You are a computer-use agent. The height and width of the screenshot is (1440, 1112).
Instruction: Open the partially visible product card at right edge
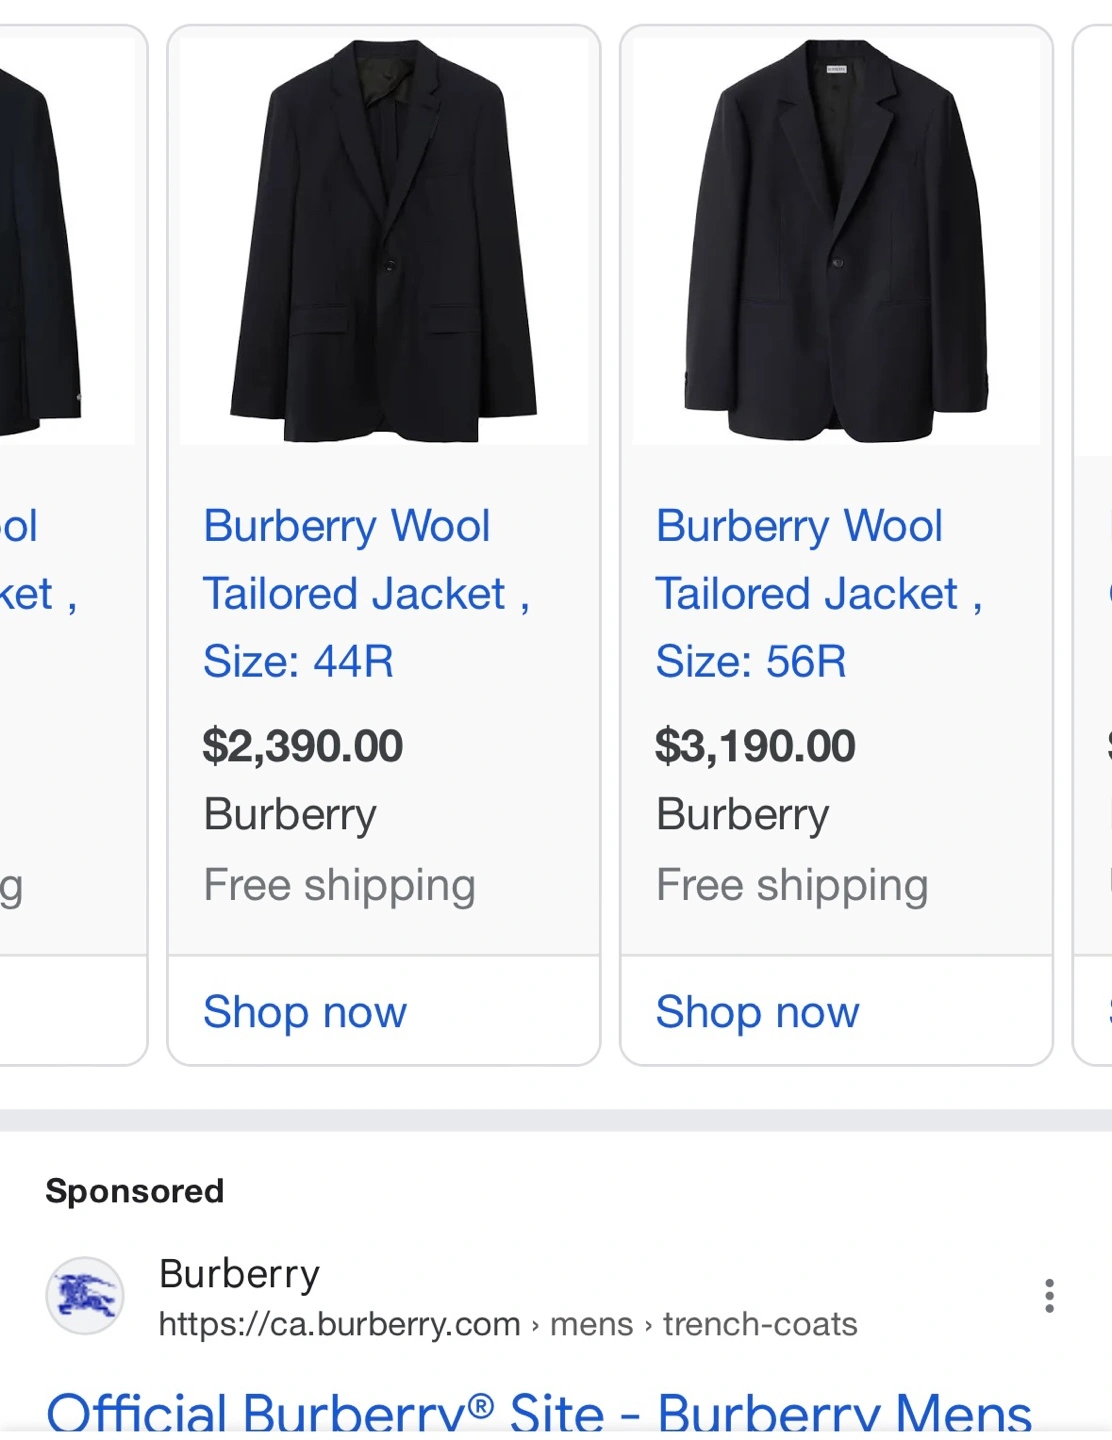pos(1092,545)
